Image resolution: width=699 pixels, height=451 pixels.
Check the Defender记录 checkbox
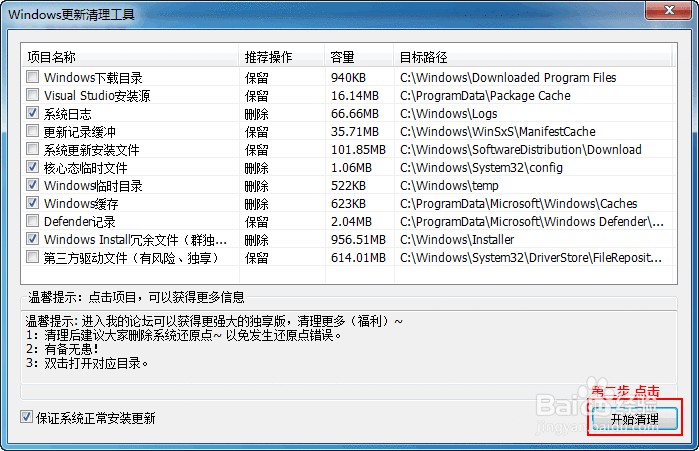[32, 221]
